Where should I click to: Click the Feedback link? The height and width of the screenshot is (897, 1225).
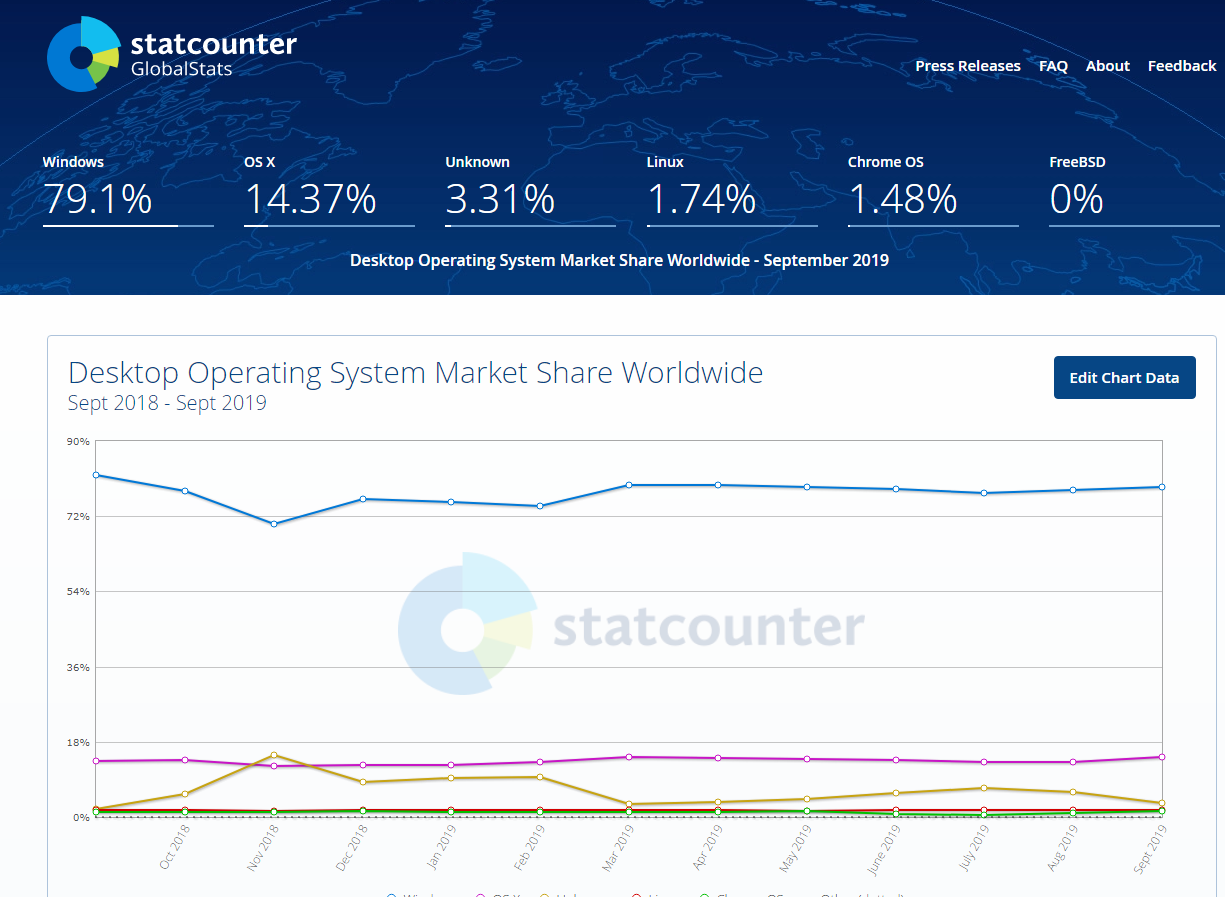point(1182,66)
